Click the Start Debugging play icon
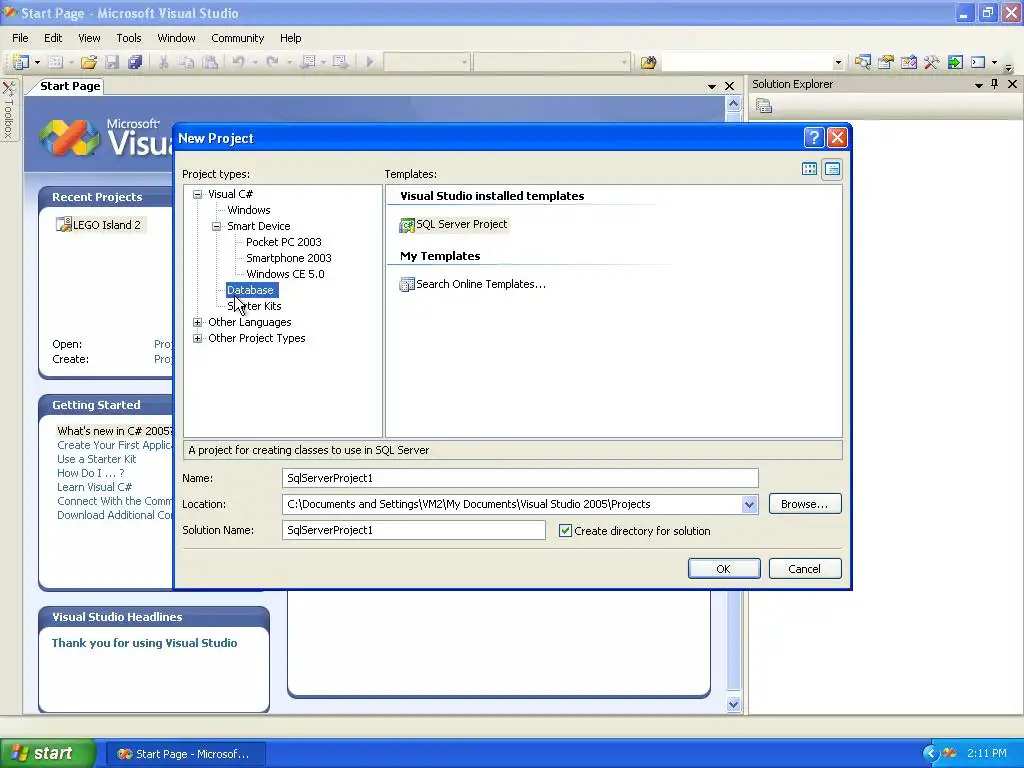The width and height of the screenshot is (1024, 768). [x=370, y=62]
